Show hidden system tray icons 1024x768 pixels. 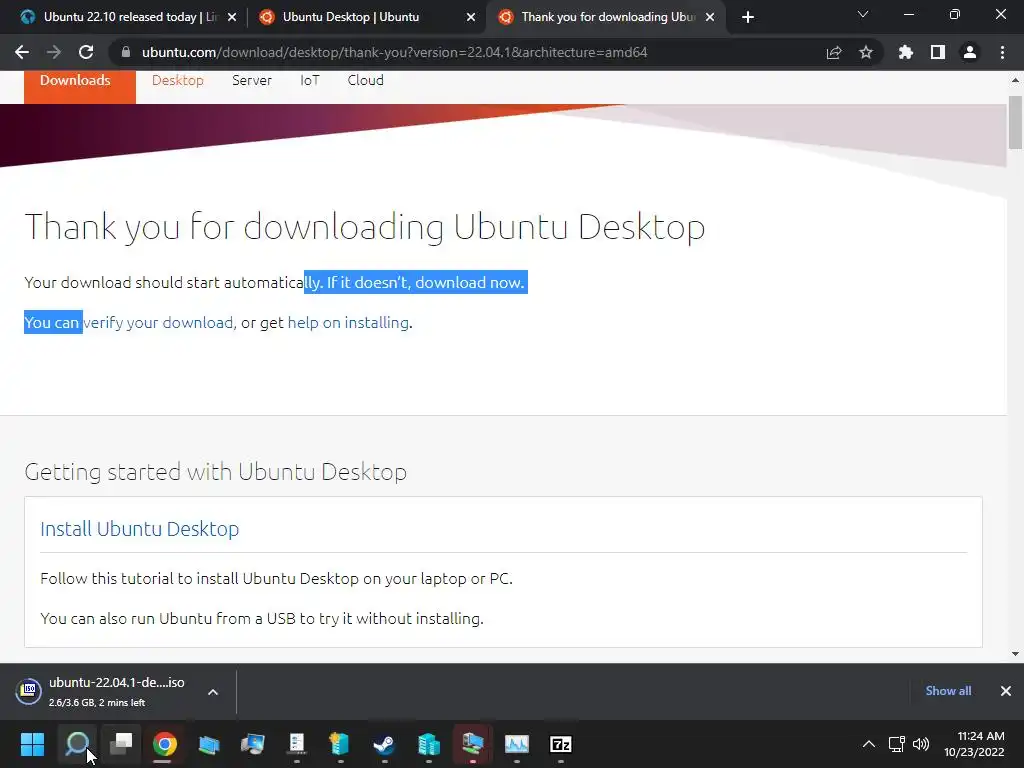[x=869, y=744]
